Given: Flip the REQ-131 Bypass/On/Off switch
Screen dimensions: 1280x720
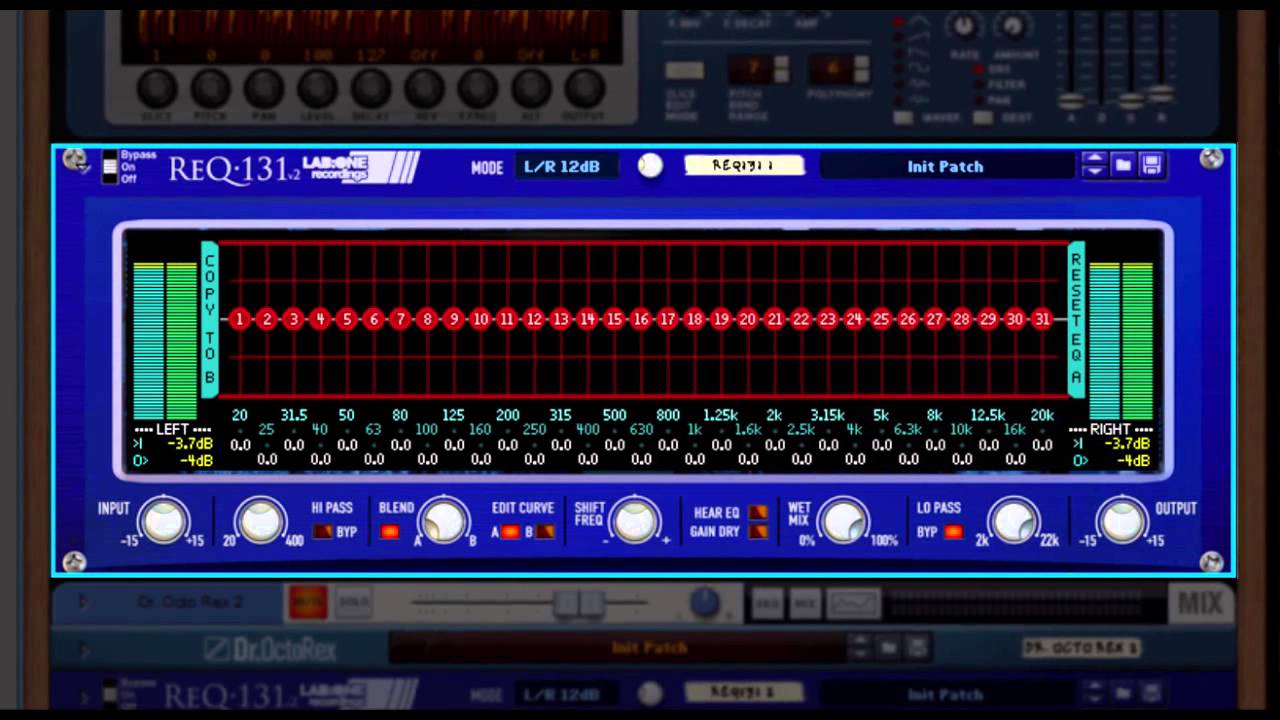Looking at the screenshot, I should point(110,167).
